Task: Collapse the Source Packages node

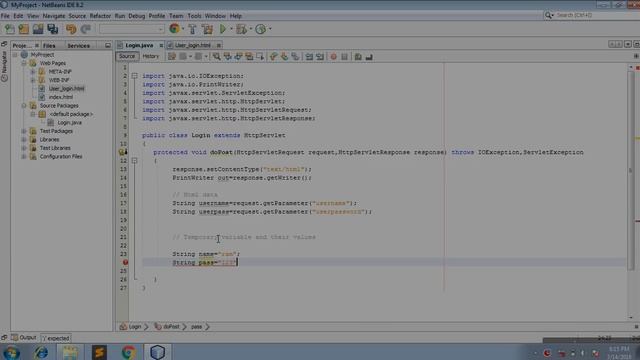Action: pos(24,105)
